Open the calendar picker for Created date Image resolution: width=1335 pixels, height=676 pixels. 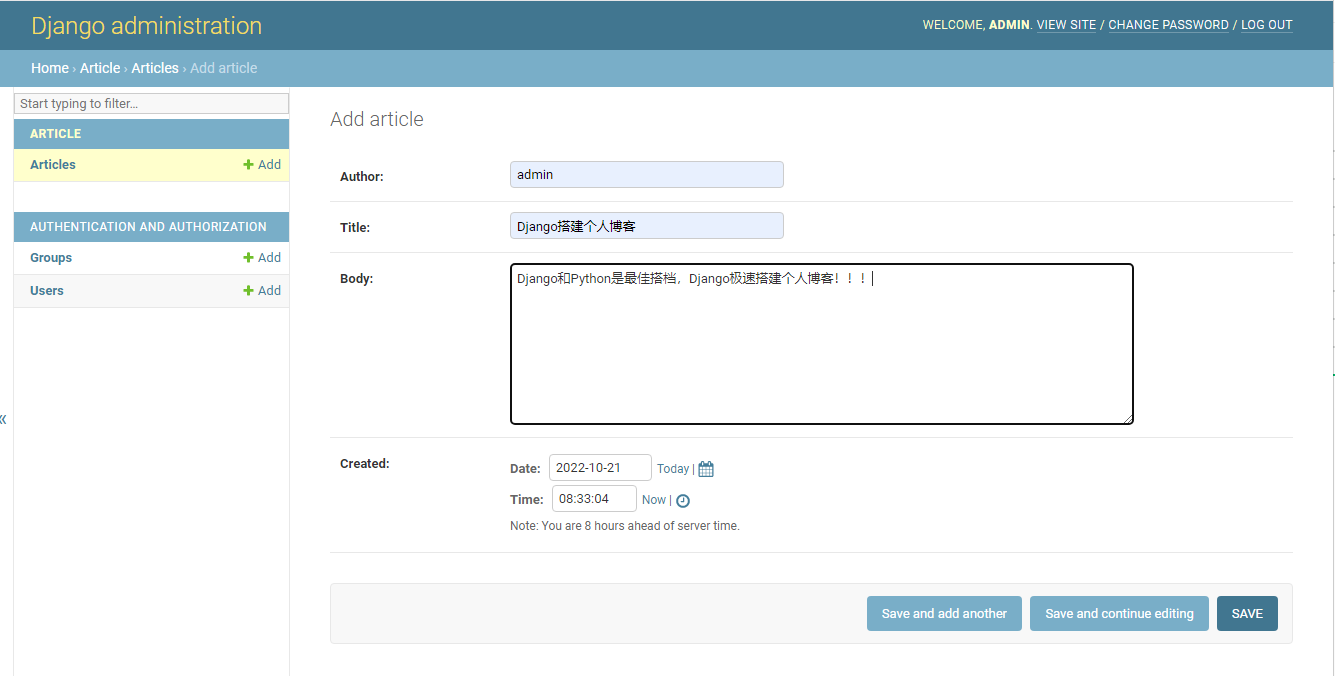[x=705, y=468]
